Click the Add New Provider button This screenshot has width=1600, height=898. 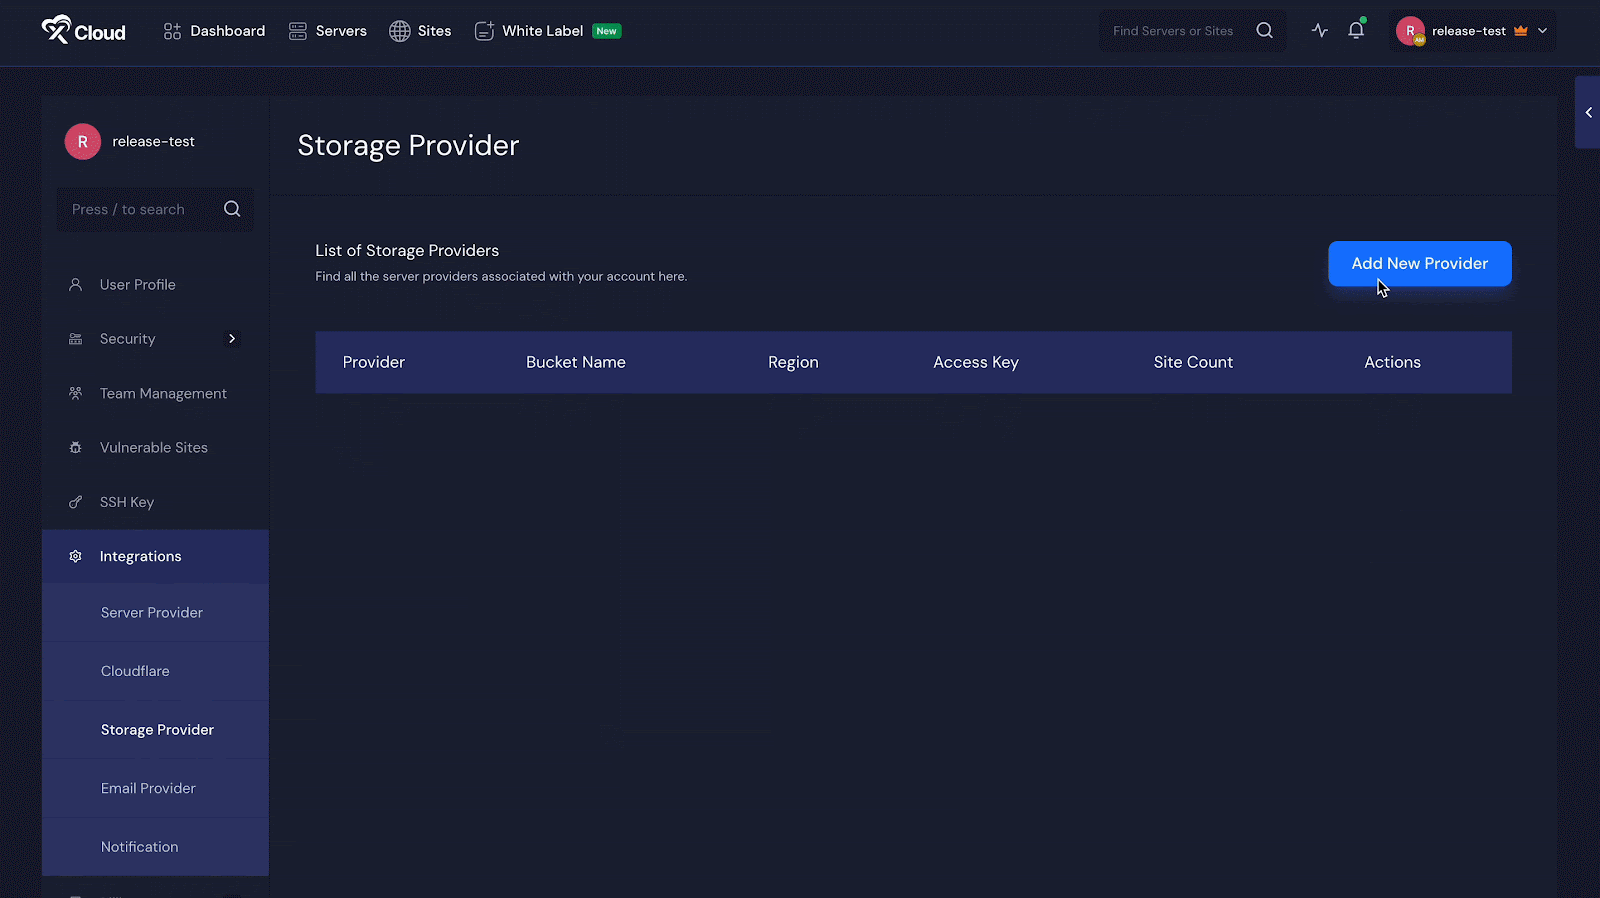point(1420,264)
